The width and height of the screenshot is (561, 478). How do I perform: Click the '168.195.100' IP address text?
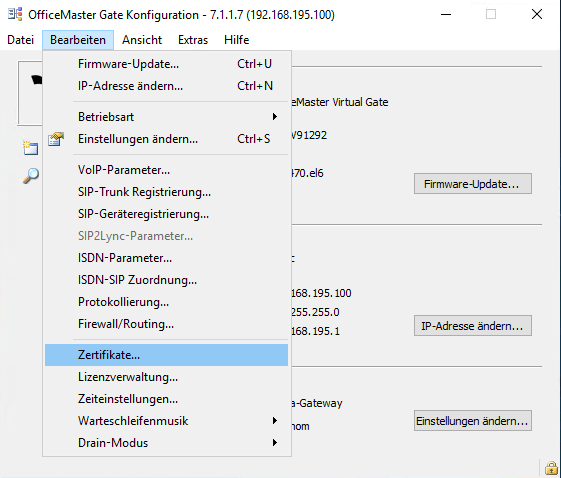(321, 293)
